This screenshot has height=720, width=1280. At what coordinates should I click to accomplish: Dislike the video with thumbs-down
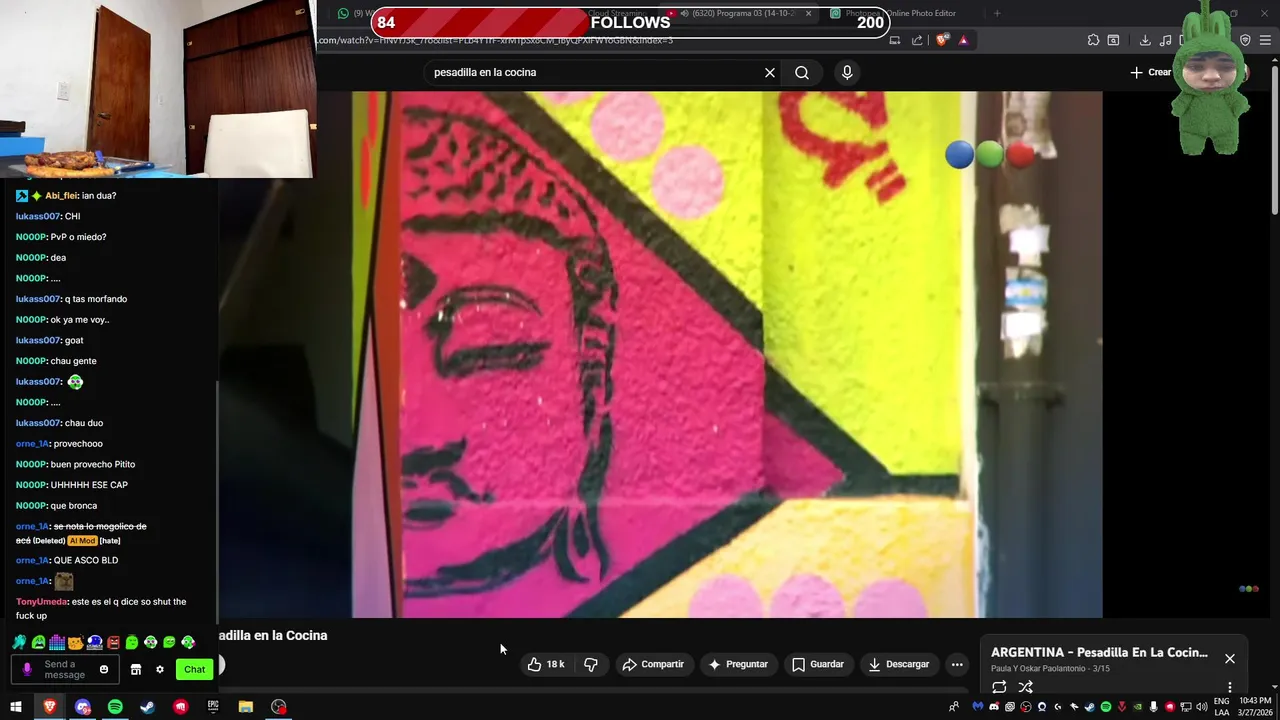click(591, 664)
